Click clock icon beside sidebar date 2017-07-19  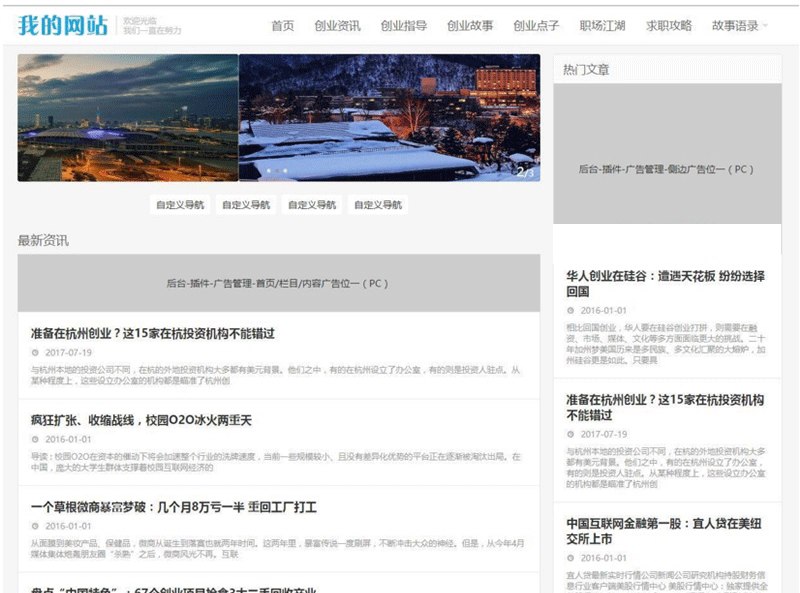point(570,434)
